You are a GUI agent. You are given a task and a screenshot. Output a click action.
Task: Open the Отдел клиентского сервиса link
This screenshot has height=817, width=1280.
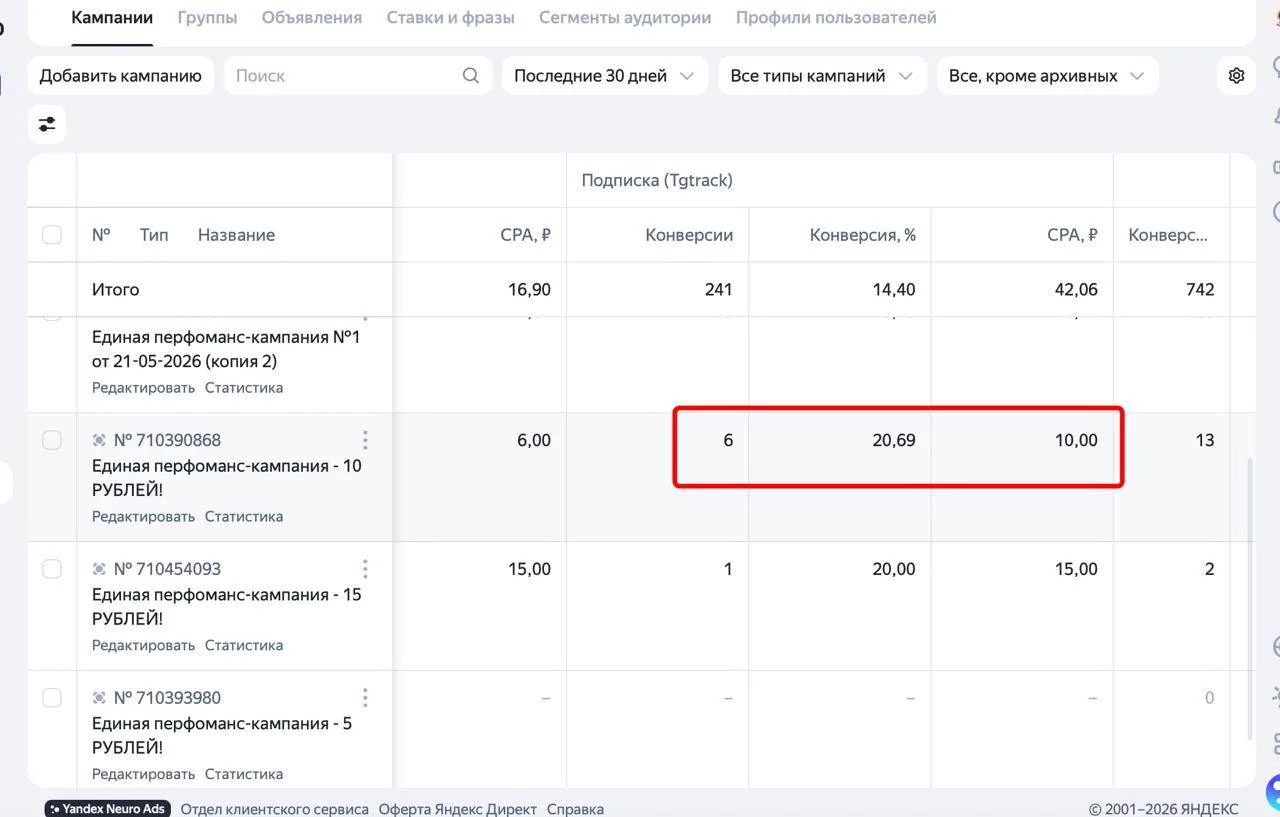[x=274, y=809]
